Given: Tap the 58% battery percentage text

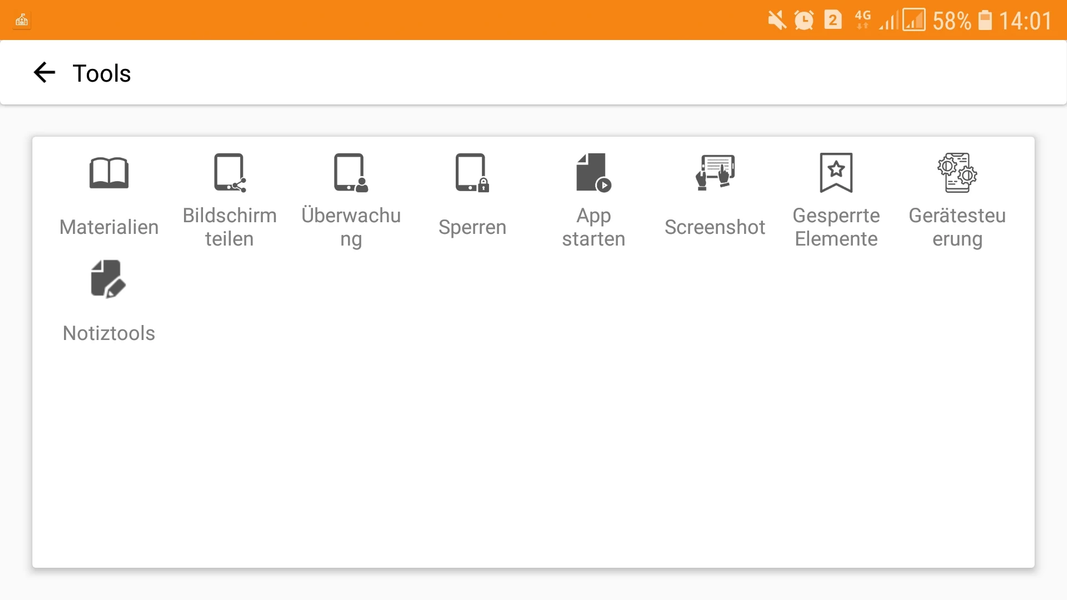Looking at the screenshot, I should pos(951,20).
